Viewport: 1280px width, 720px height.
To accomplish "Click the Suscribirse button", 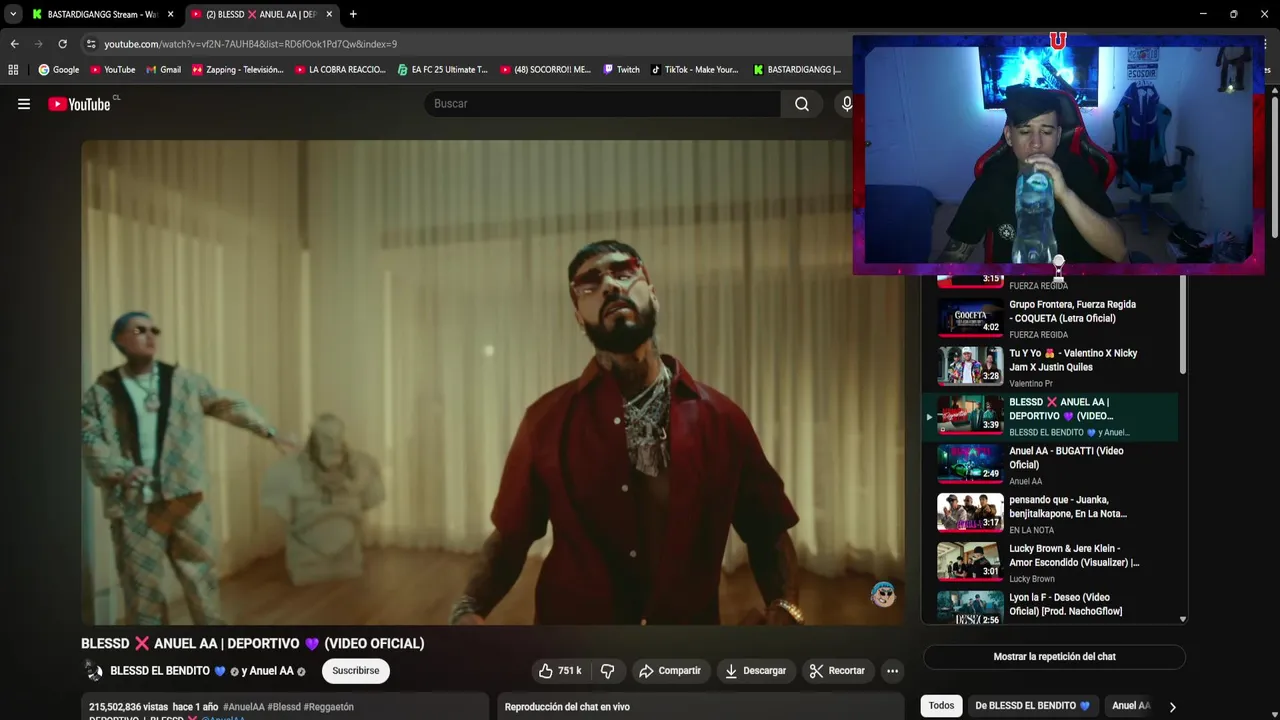I will (356, 671).
